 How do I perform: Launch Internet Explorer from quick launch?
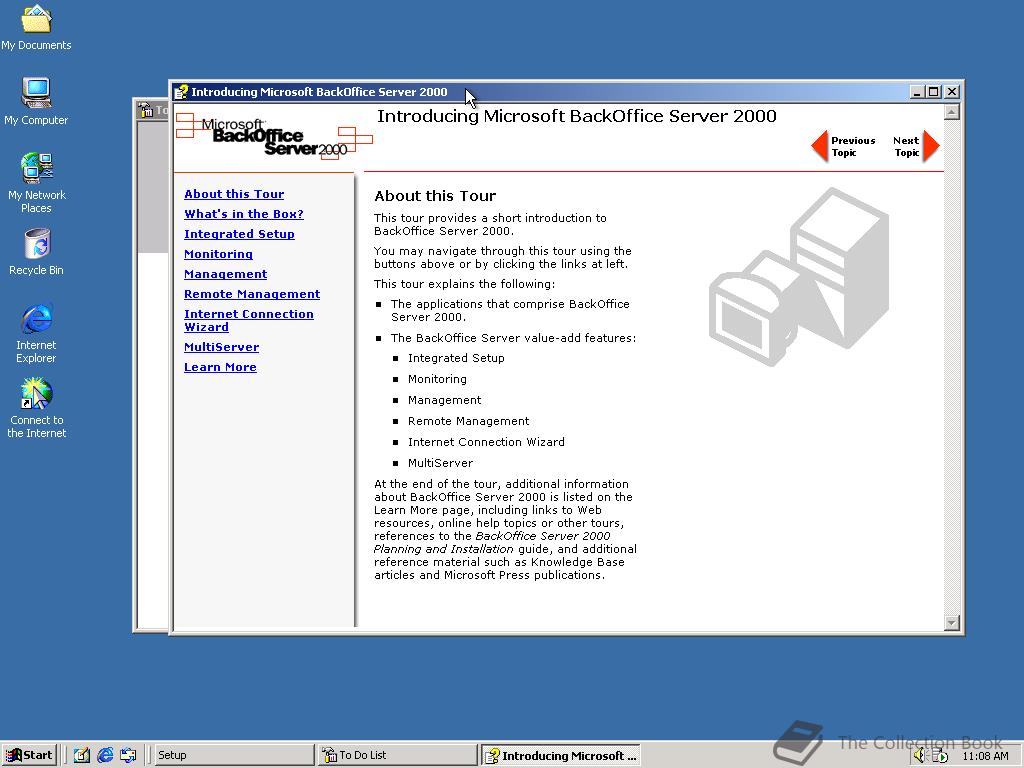[x=105, y=755]
